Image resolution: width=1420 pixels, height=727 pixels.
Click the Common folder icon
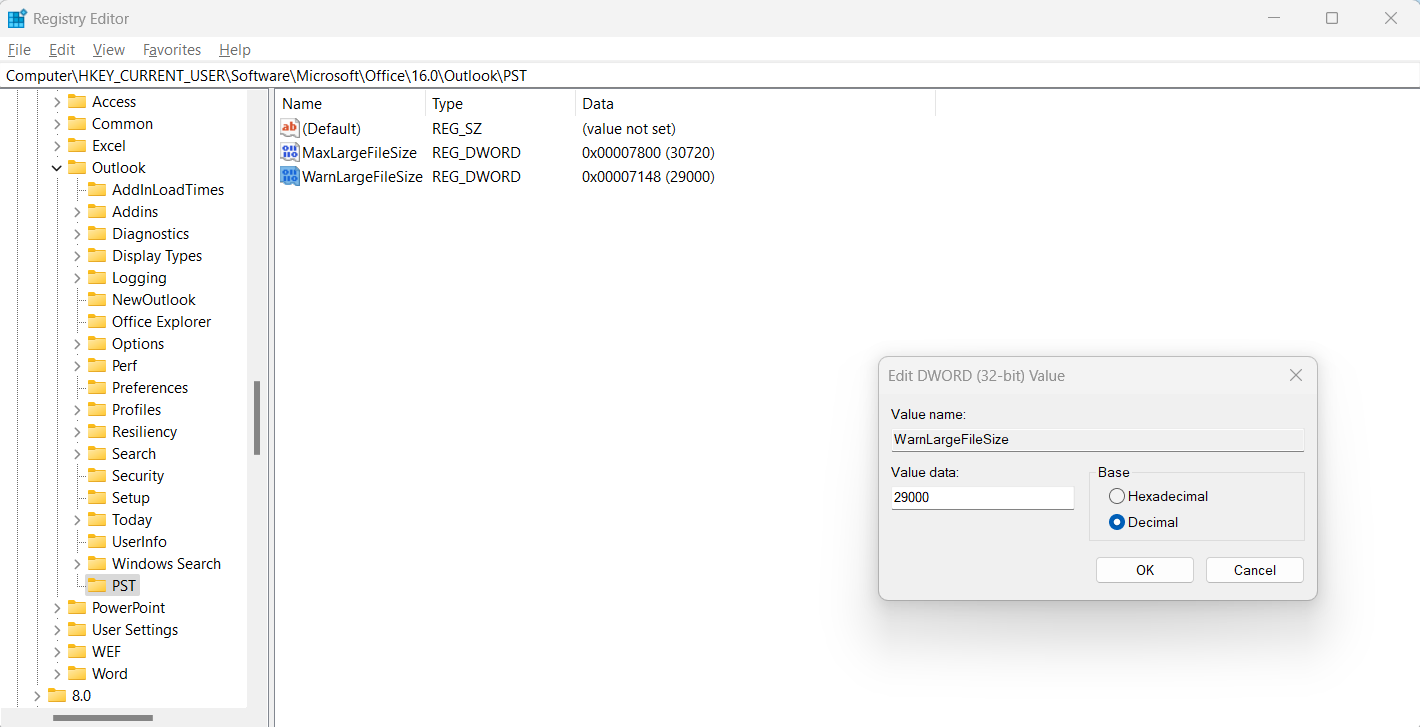77,123
